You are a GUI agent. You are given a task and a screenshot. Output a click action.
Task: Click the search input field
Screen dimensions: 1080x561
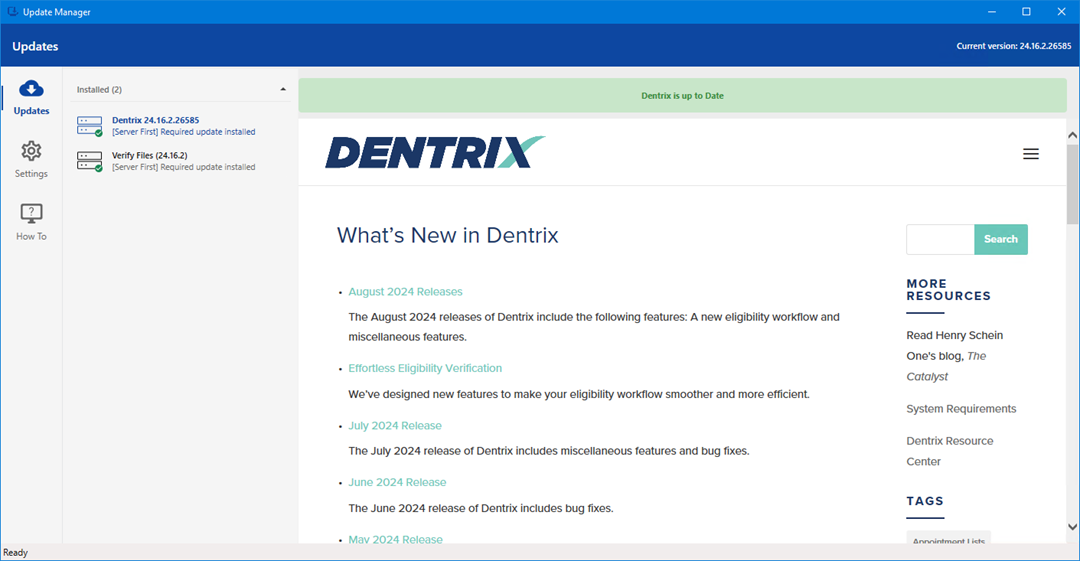940,239
